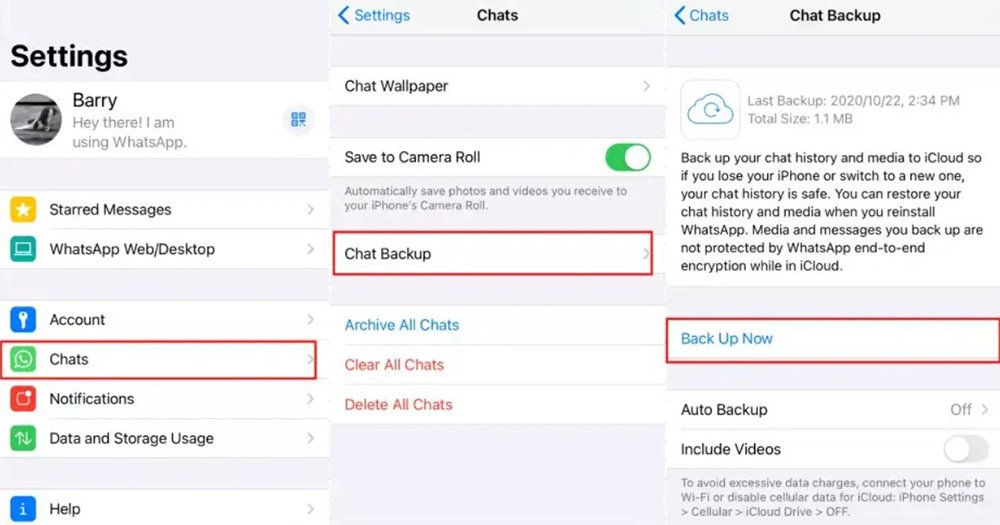Return to Chats from Chat Backup

point(701,15)
